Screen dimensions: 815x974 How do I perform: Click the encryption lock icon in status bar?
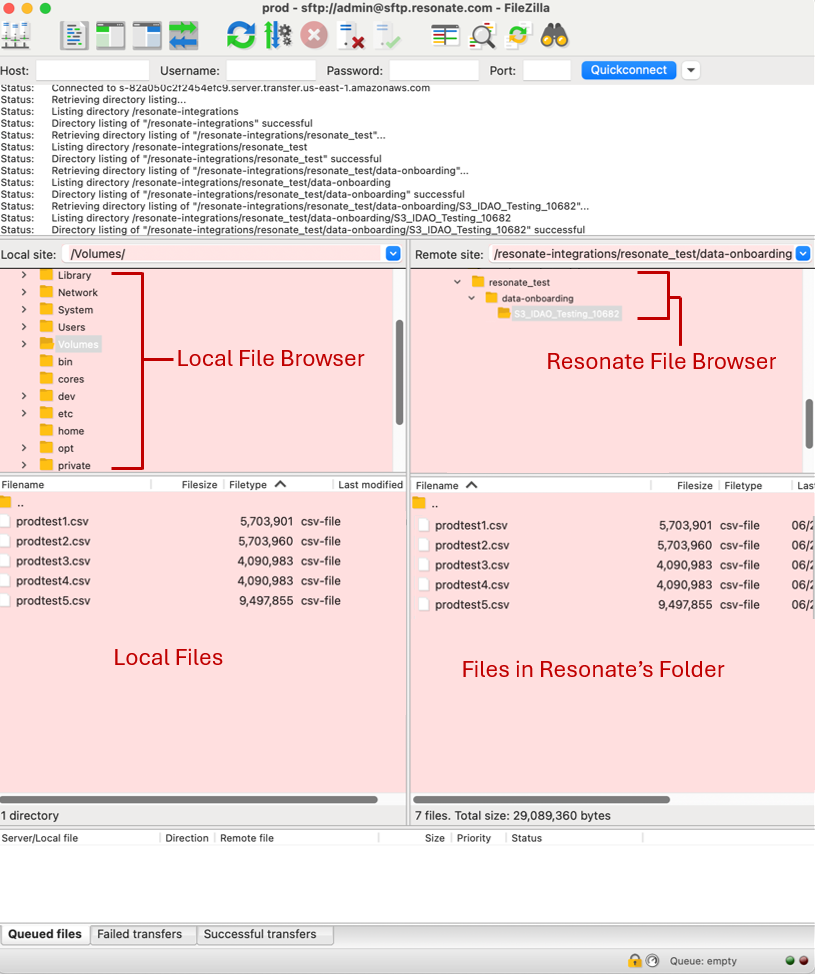click(x=634, y=960)
